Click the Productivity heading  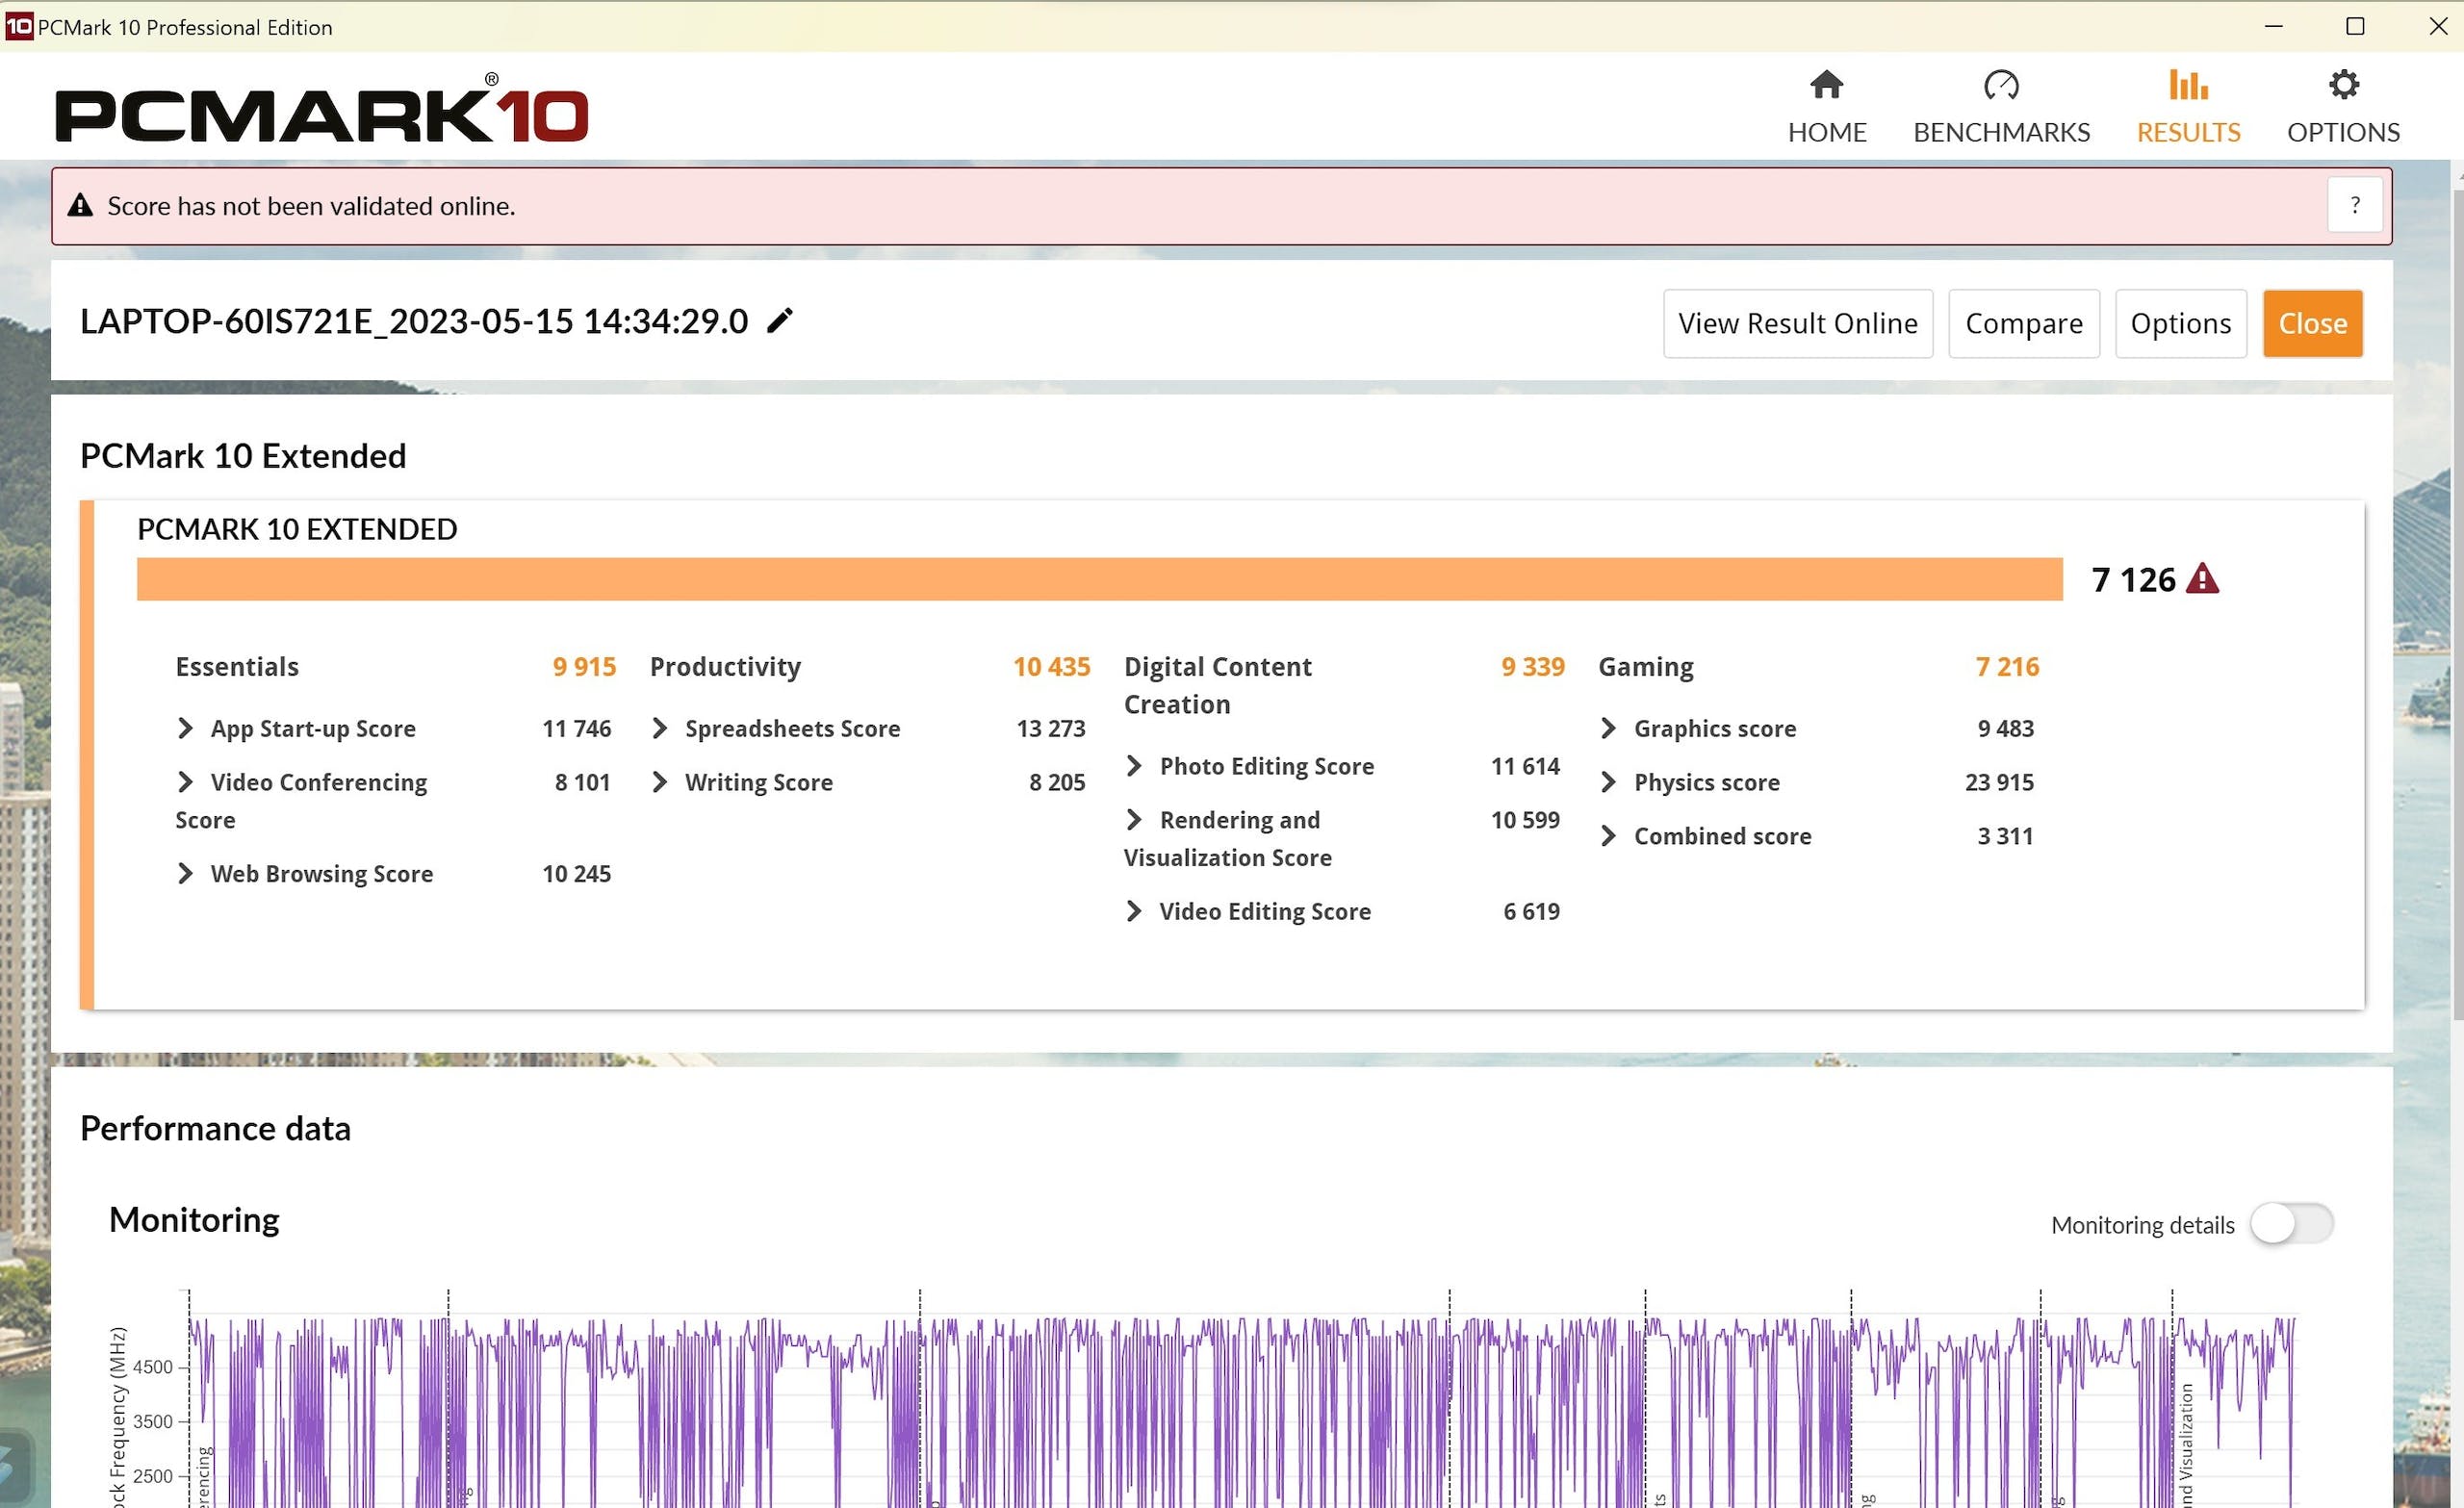(x=725, y=666)
